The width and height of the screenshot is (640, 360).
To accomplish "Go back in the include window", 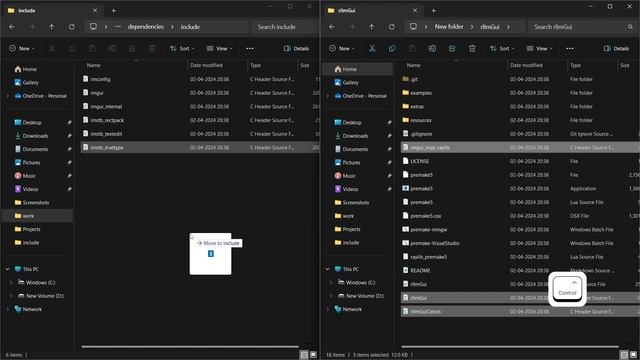I will pyautogui.click(x=12, y=27).
